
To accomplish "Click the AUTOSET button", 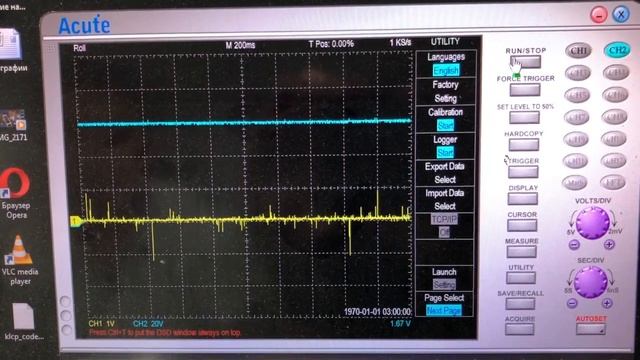I will pyautogui.click(x=591, y=329).
